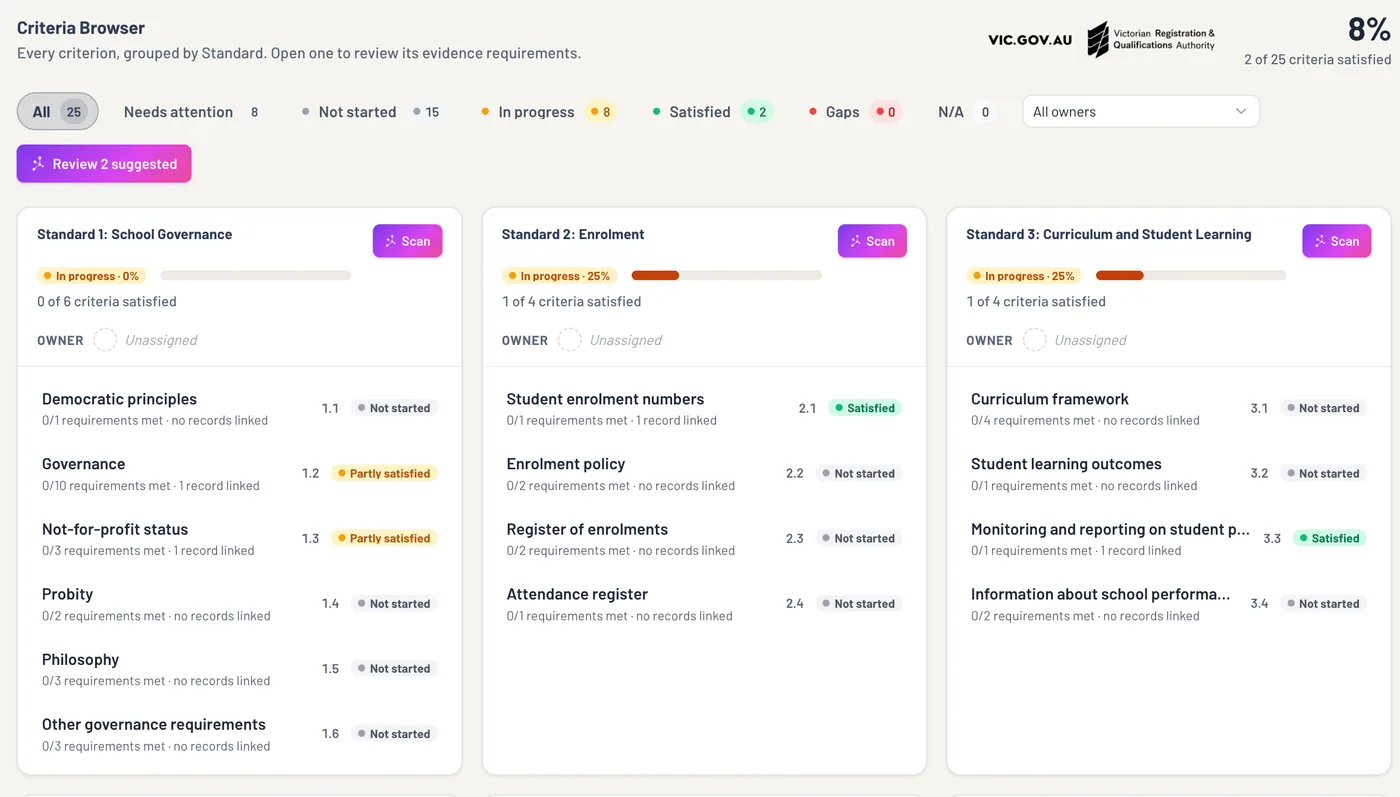1400x797 pixels.
Task: Click the Standard 2: Enrolment heading
Action: tap(573, 234)
